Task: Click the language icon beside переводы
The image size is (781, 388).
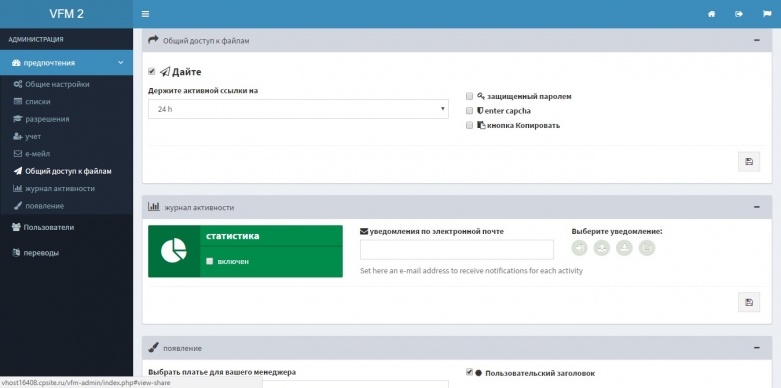Action: [x=16, y=253]
